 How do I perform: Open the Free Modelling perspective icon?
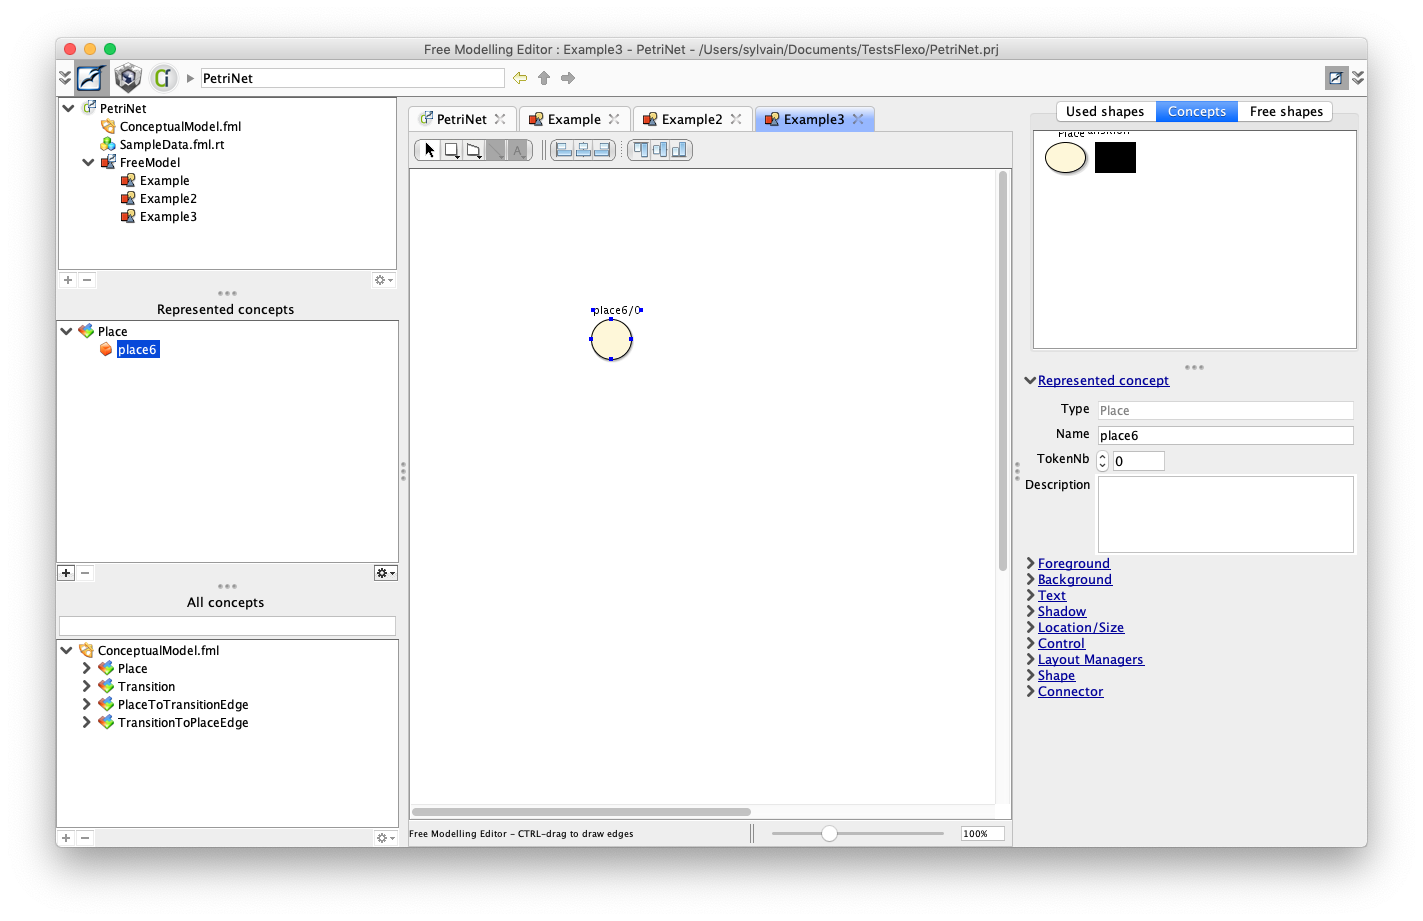point(91,78)
